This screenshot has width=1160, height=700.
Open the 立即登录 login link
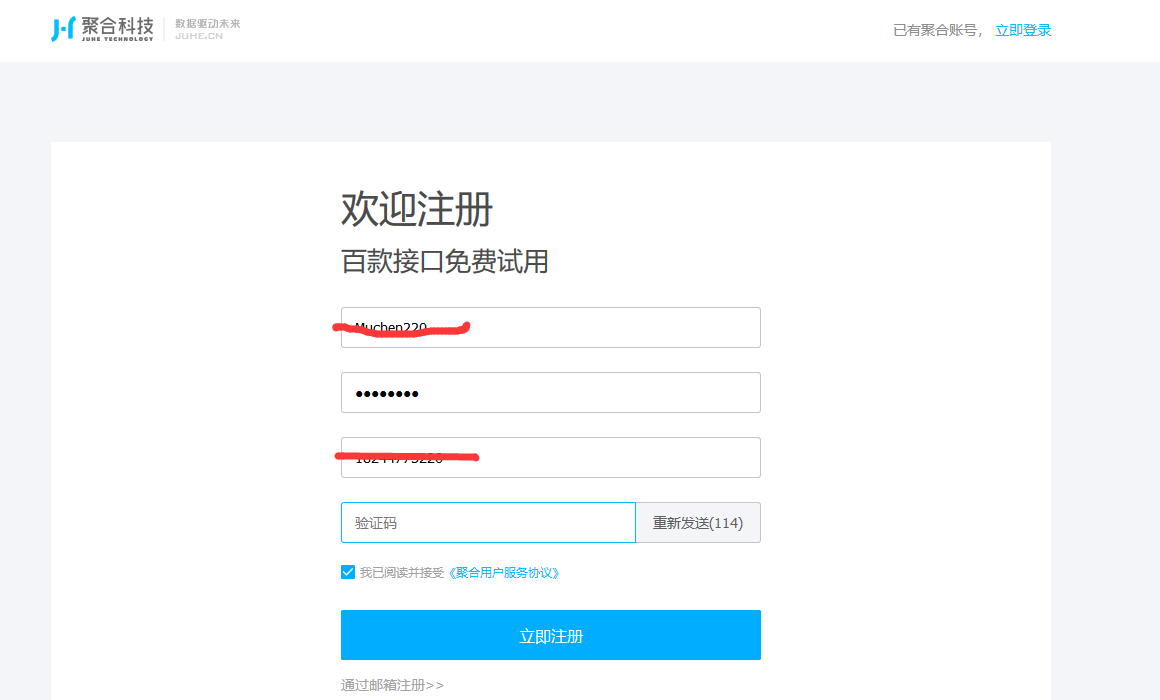pyautogui.click(x=1022, y=30)
